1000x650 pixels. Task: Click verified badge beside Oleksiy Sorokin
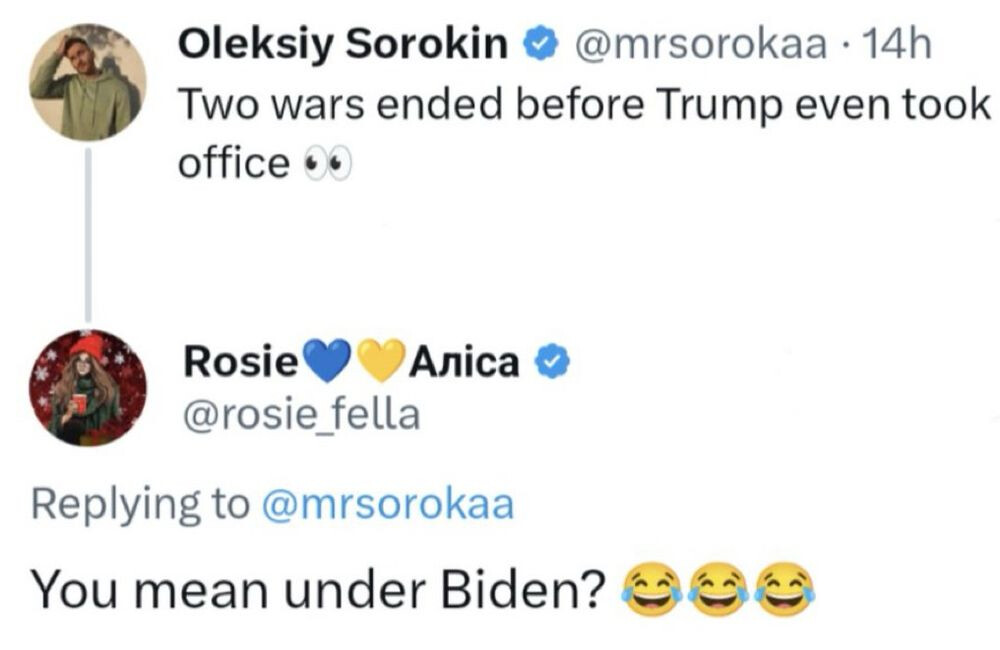click(540, 45)
